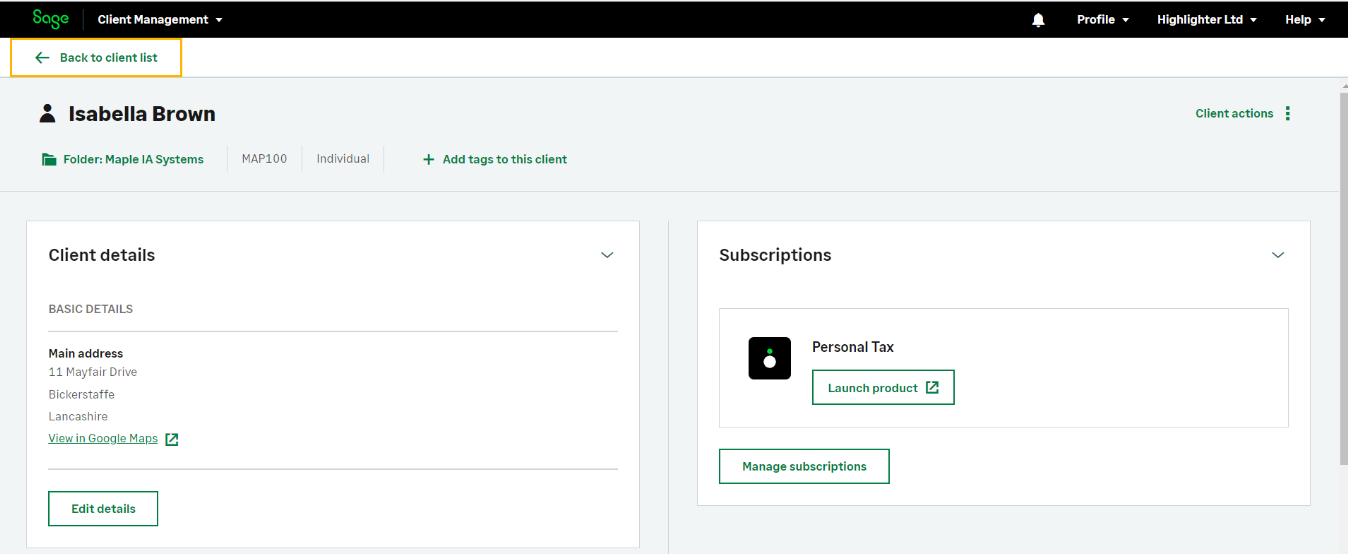Open the notifications bell
The width and height of the screenshot is (1348, 554).
[1038, 20]
